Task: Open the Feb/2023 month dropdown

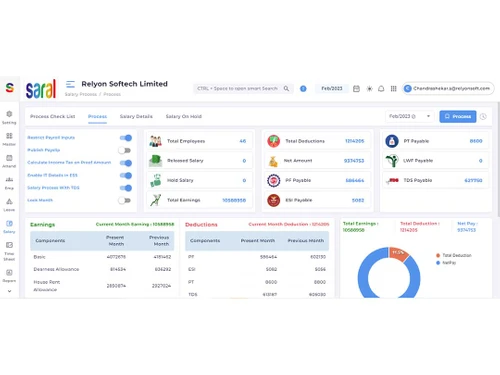Action: [410, 116]
